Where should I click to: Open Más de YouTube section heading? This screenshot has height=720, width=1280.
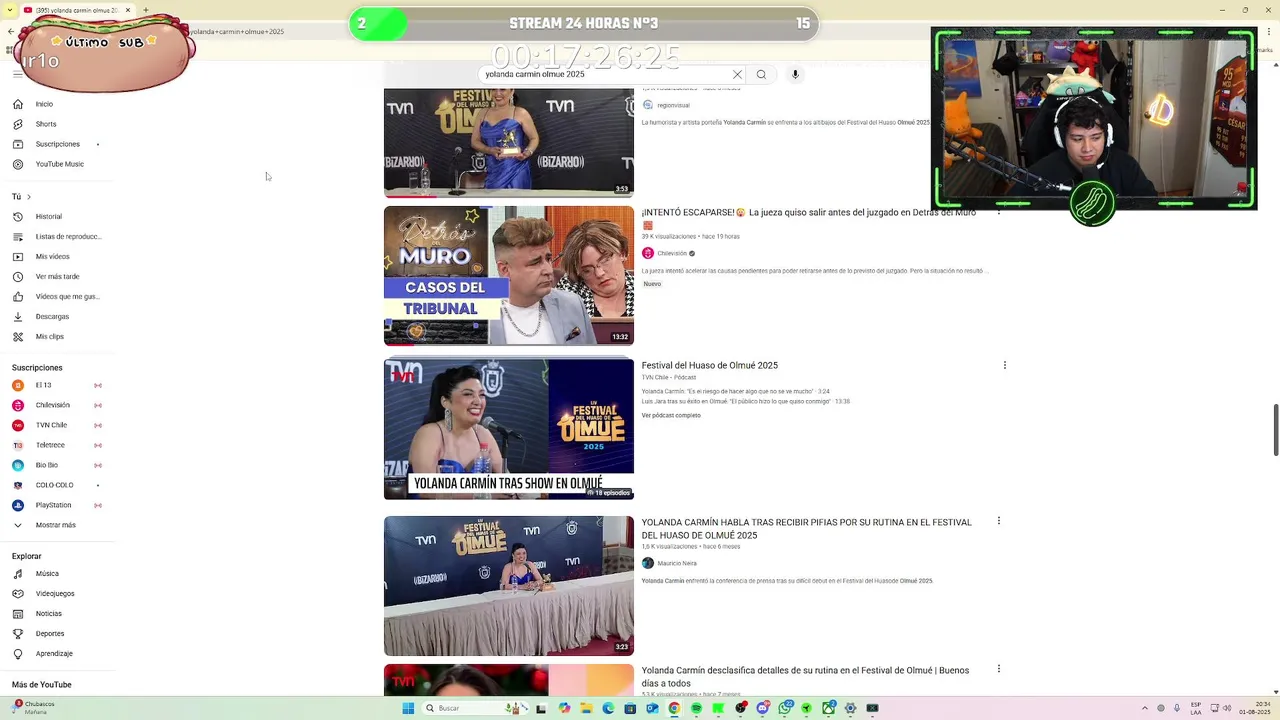tap(42, 685)
